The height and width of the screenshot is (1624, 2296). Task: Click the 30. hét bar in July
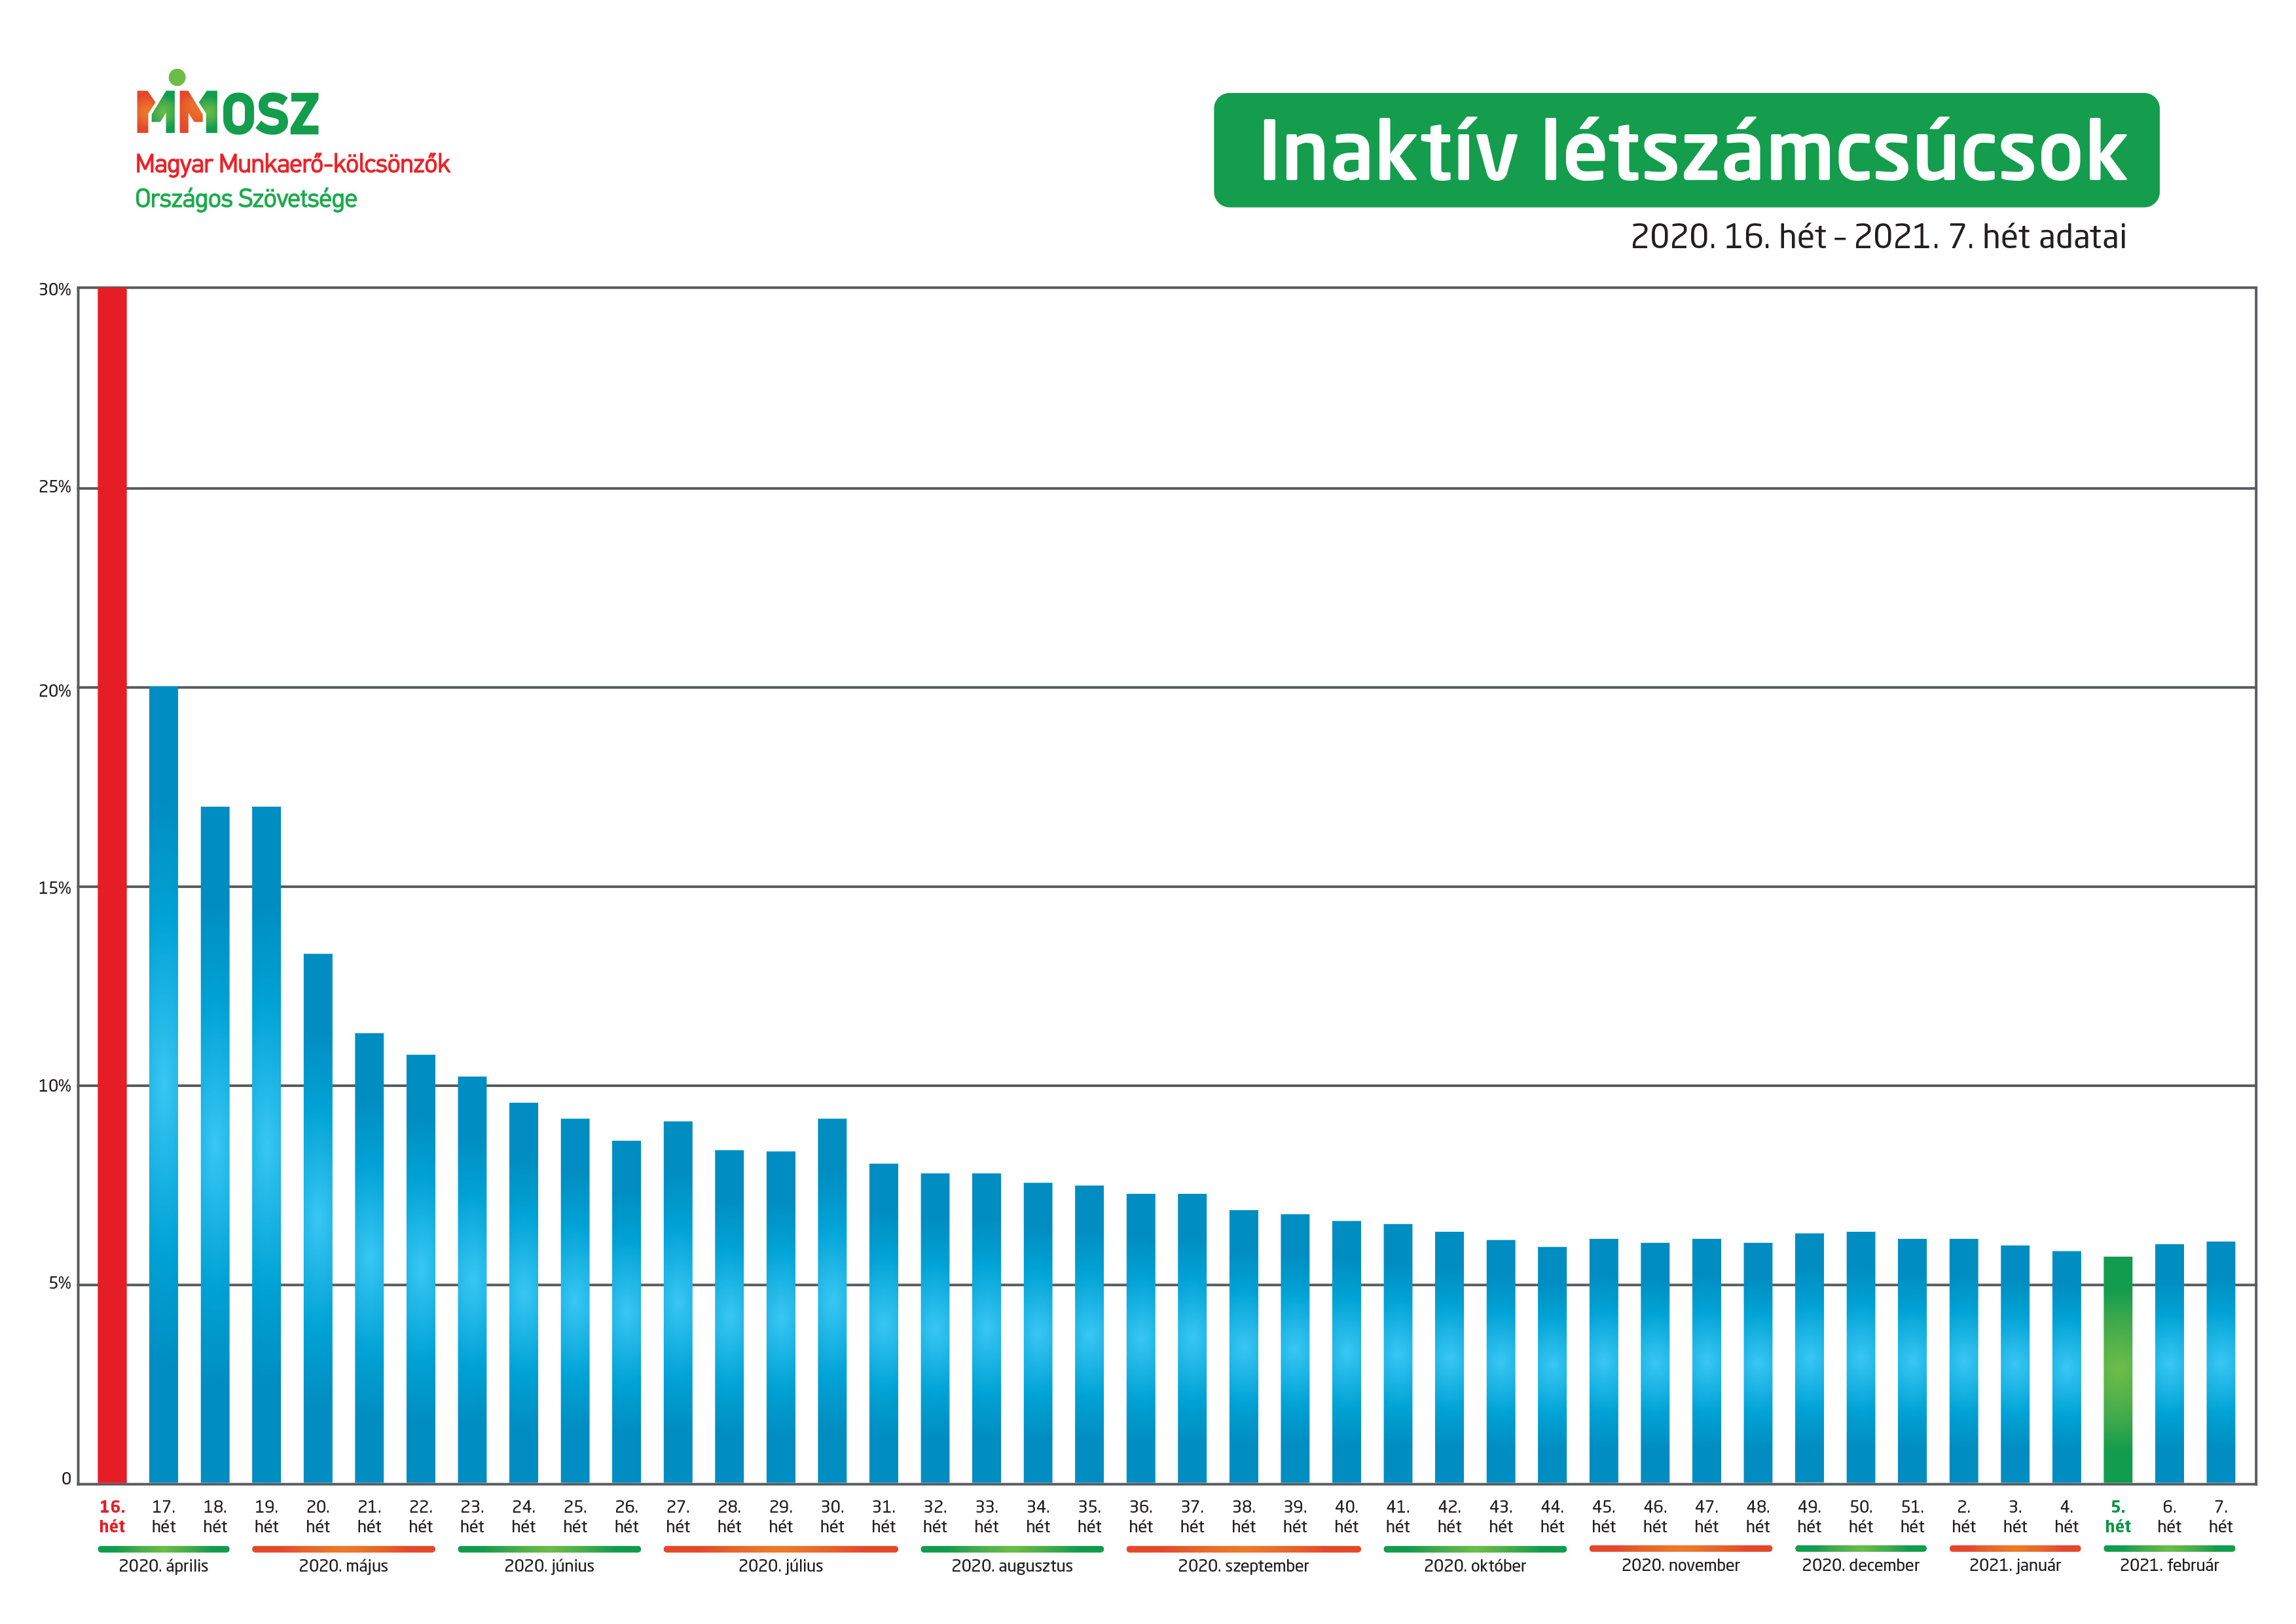(831, 1300)
